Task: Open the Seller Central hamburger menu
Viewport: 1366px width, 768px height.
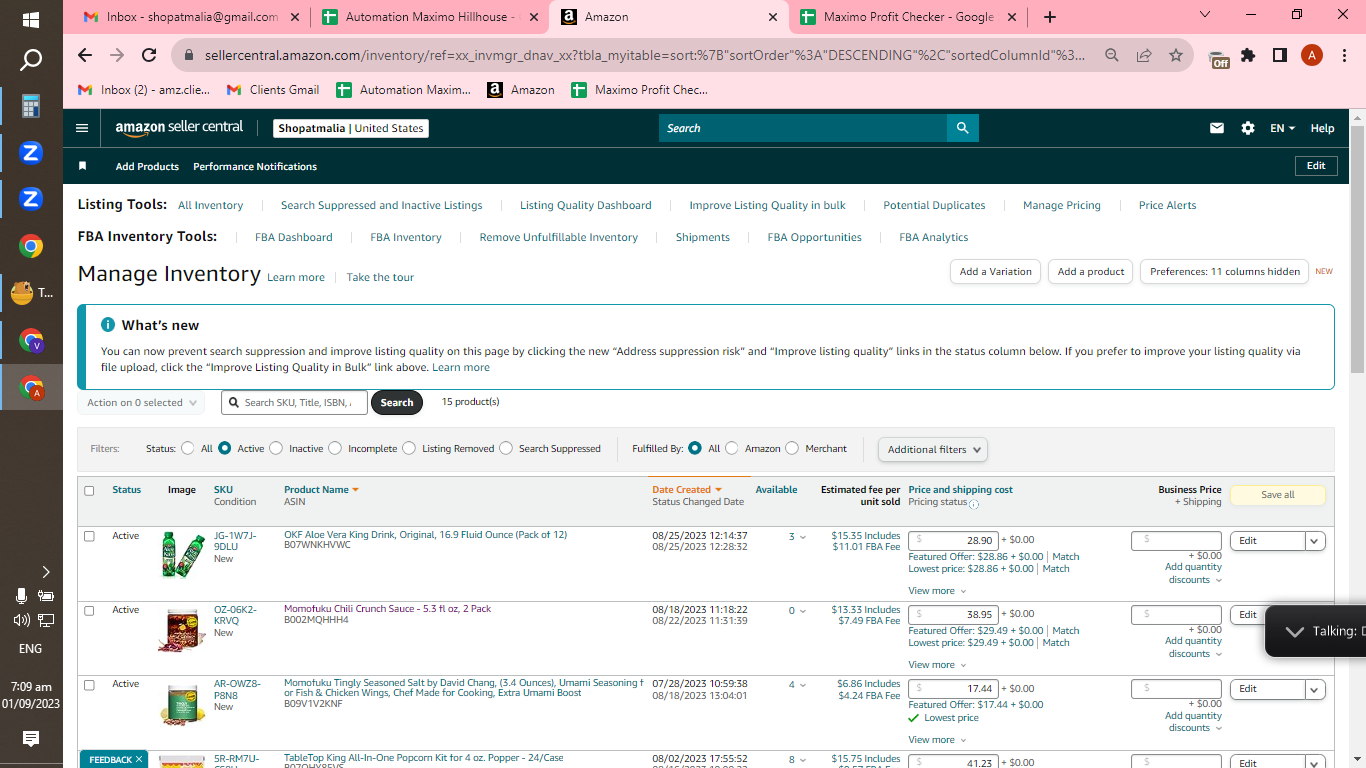Action: [x=82, y=128]
